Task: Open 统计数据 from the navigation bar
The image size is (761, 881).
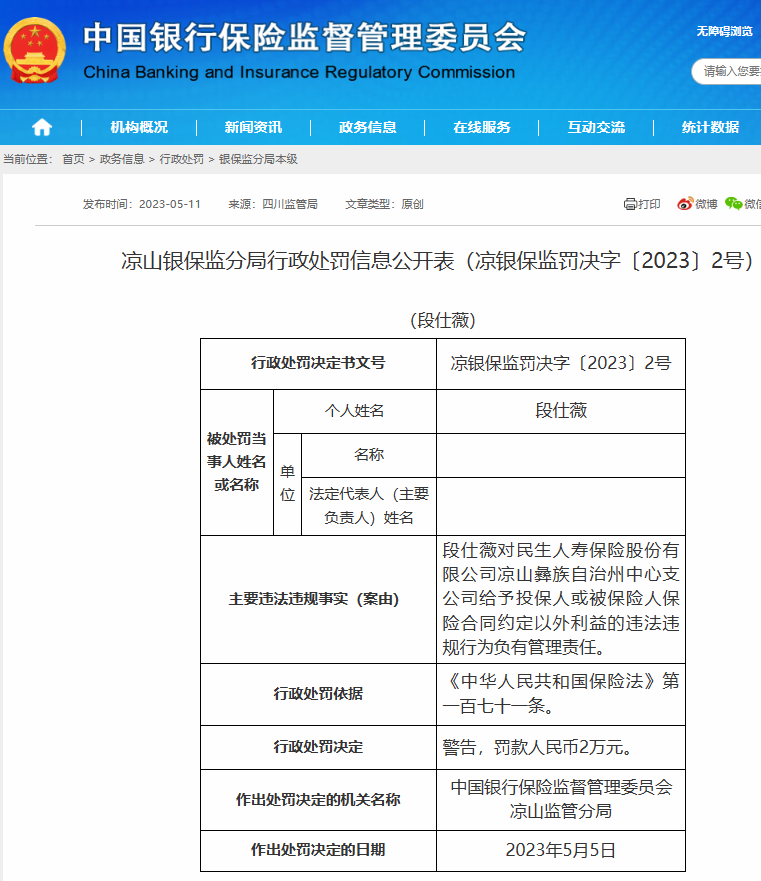Action: pyautogui.click(x=710, y=127)
